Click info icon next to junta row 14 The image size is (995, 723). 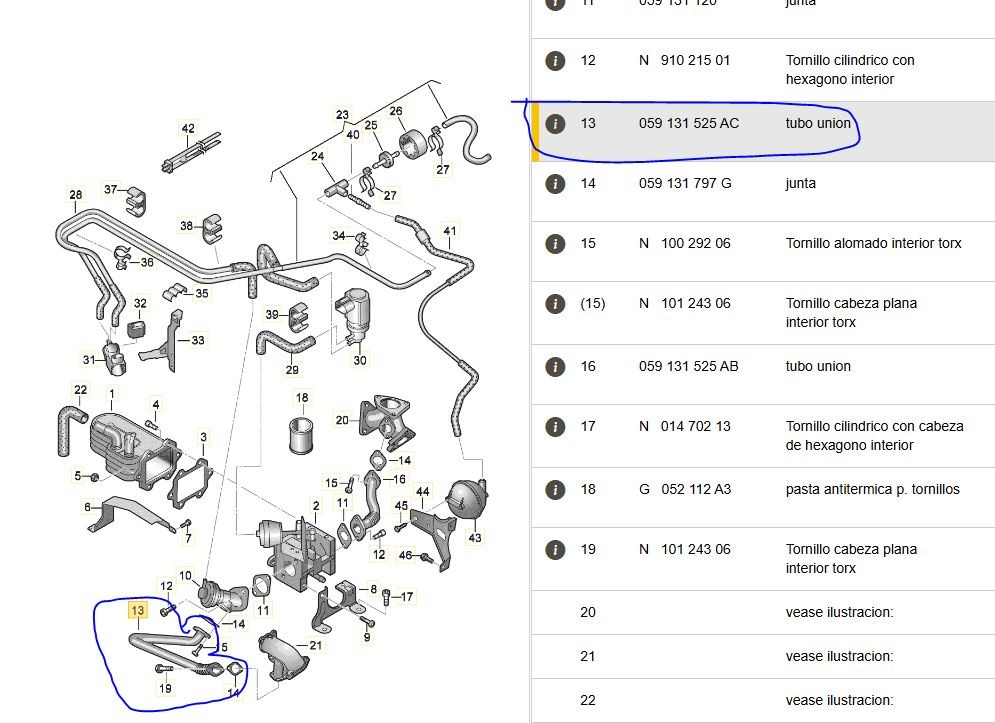[555, 184]
